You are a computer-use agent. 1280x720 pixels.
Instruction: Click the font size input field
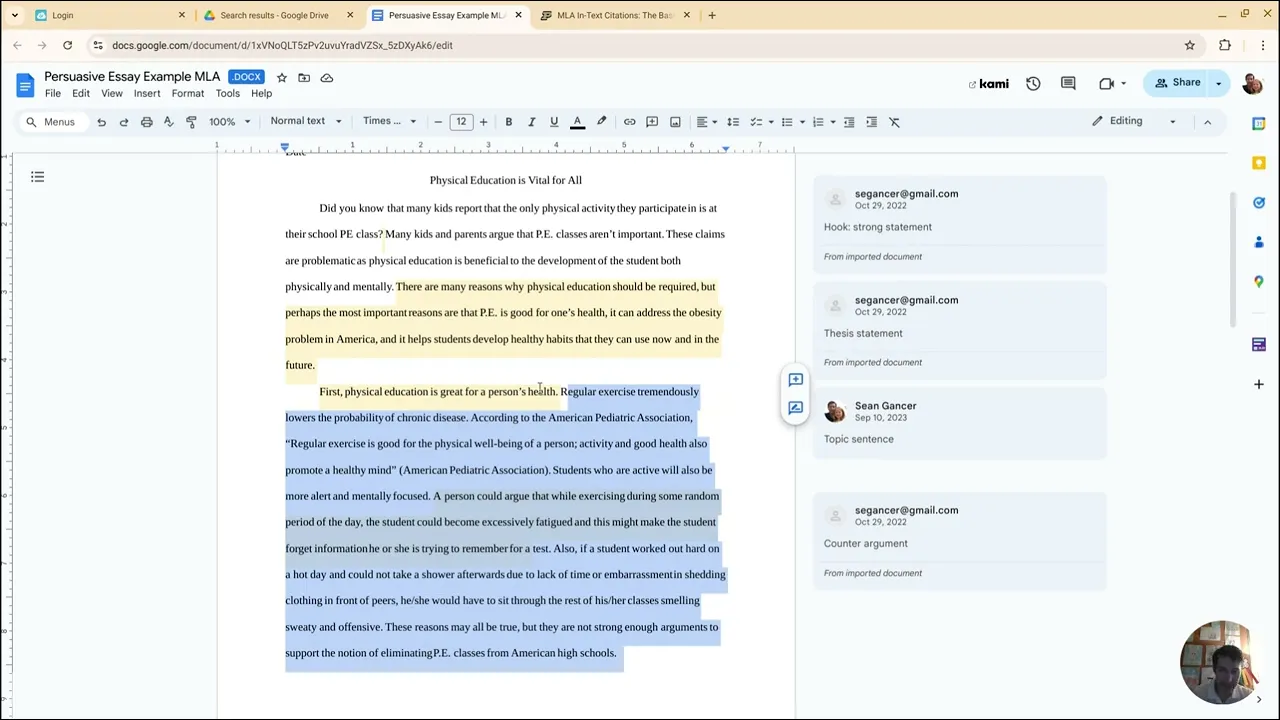coord(461,122)
